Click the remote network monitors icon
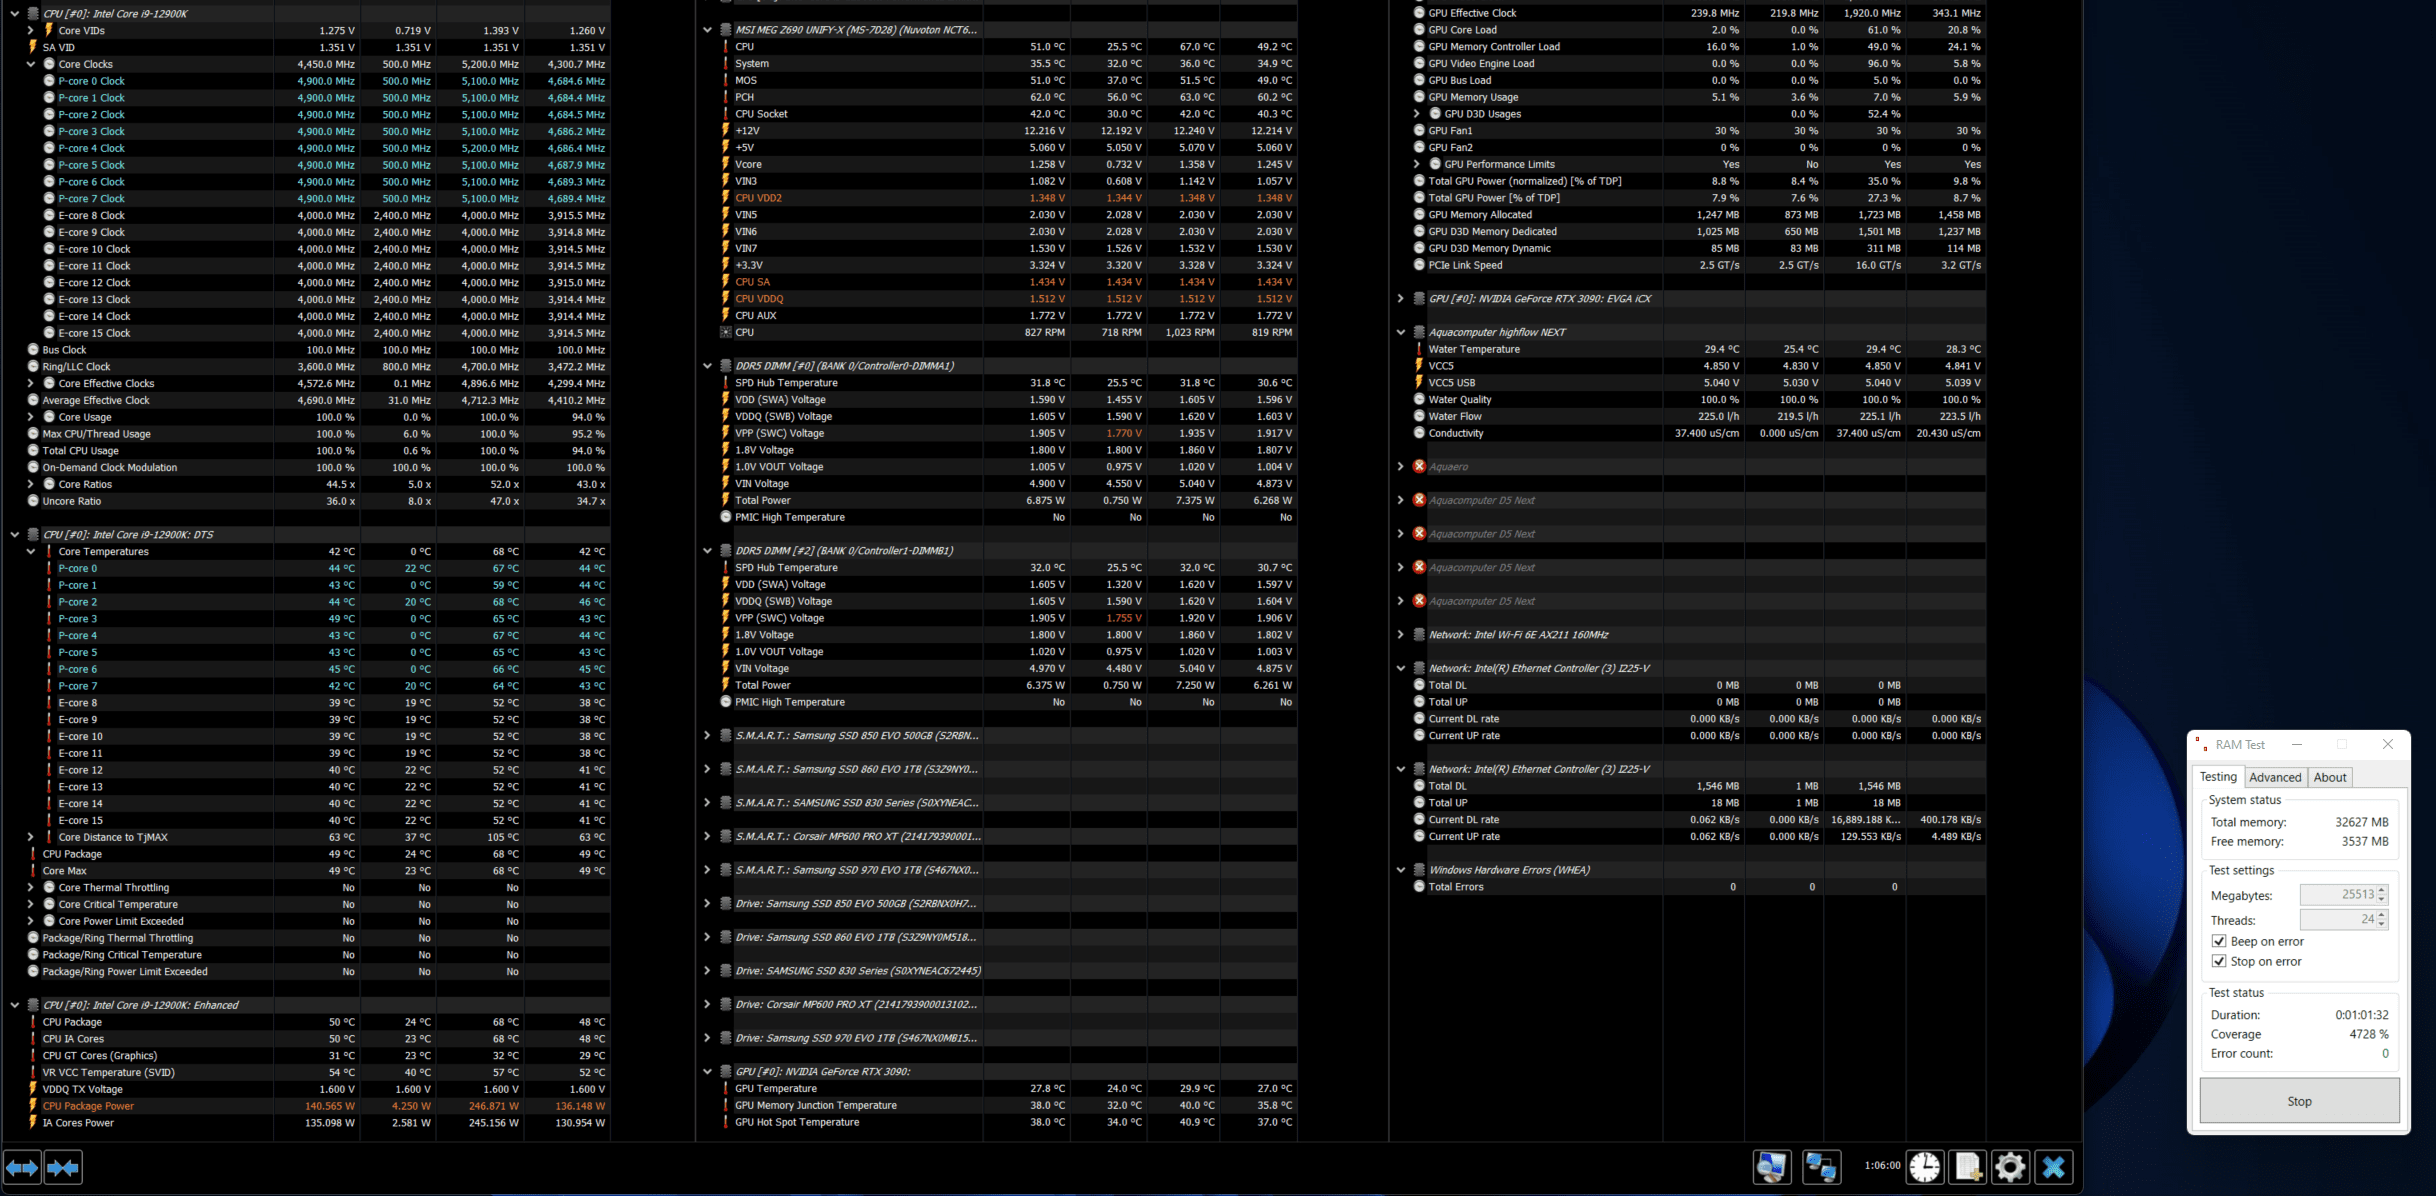The height and width of the screenshot is (1196, 2436). click(x=1820, y=1167)
